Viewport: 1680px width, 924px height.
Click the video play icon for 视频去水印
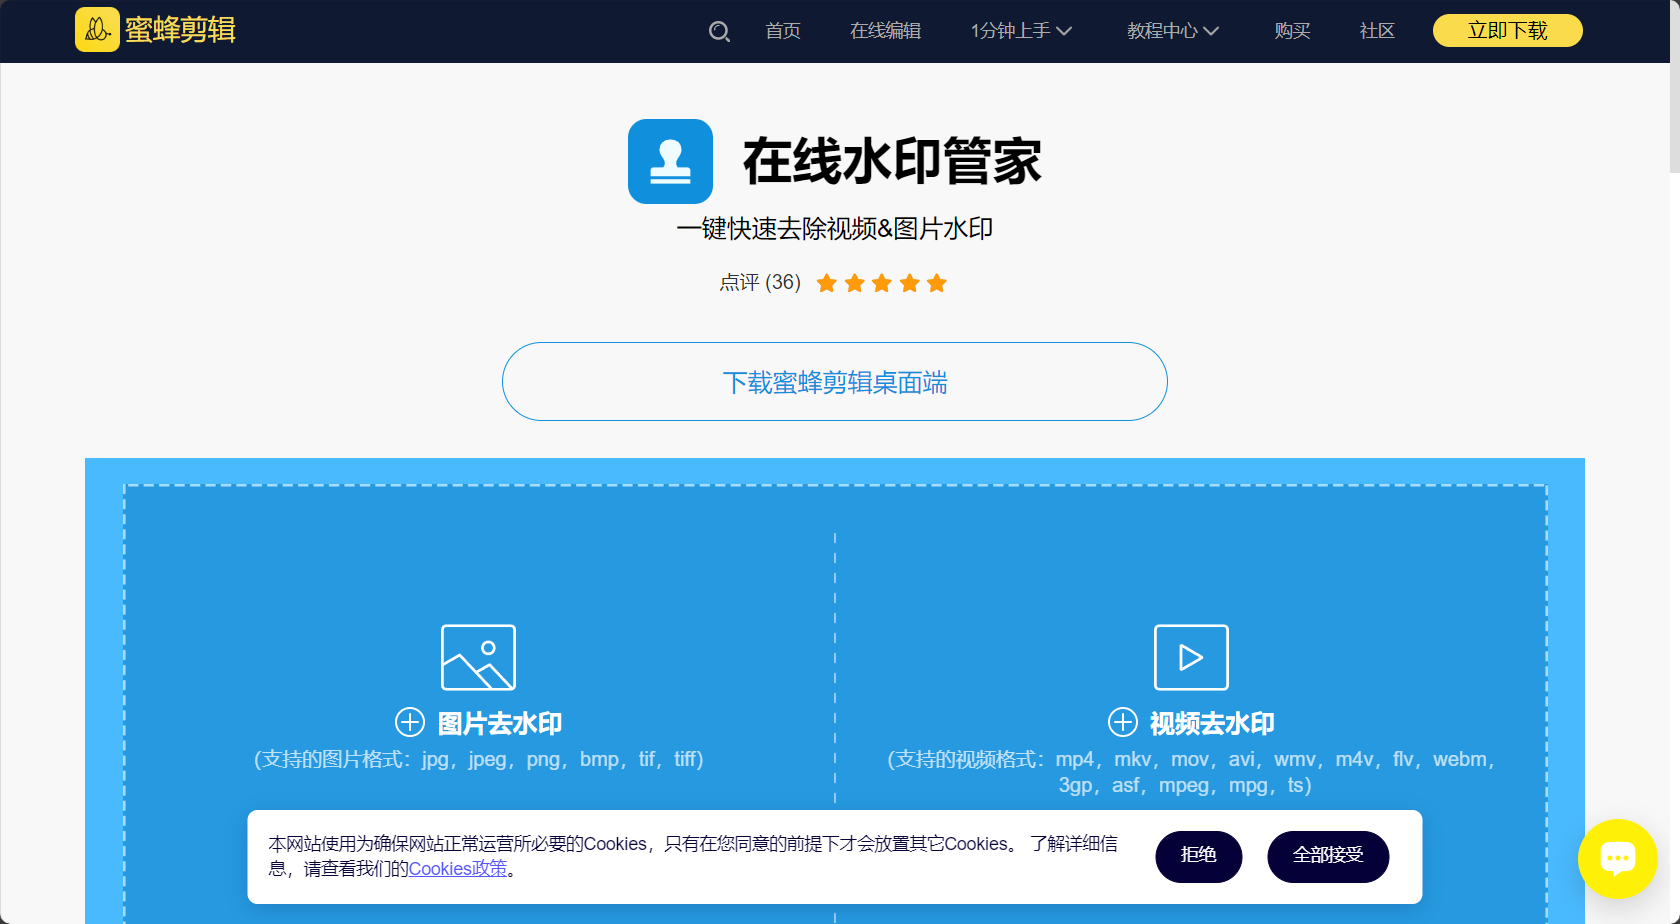(1191, 657)
